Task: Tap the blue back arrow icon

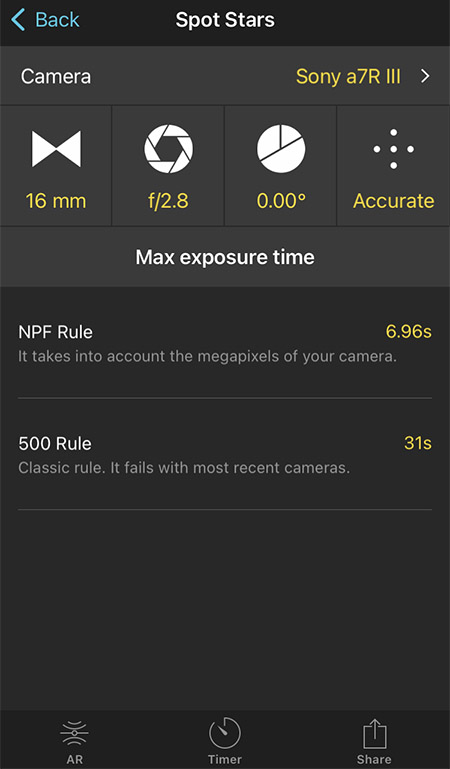Action: point(18,20)
